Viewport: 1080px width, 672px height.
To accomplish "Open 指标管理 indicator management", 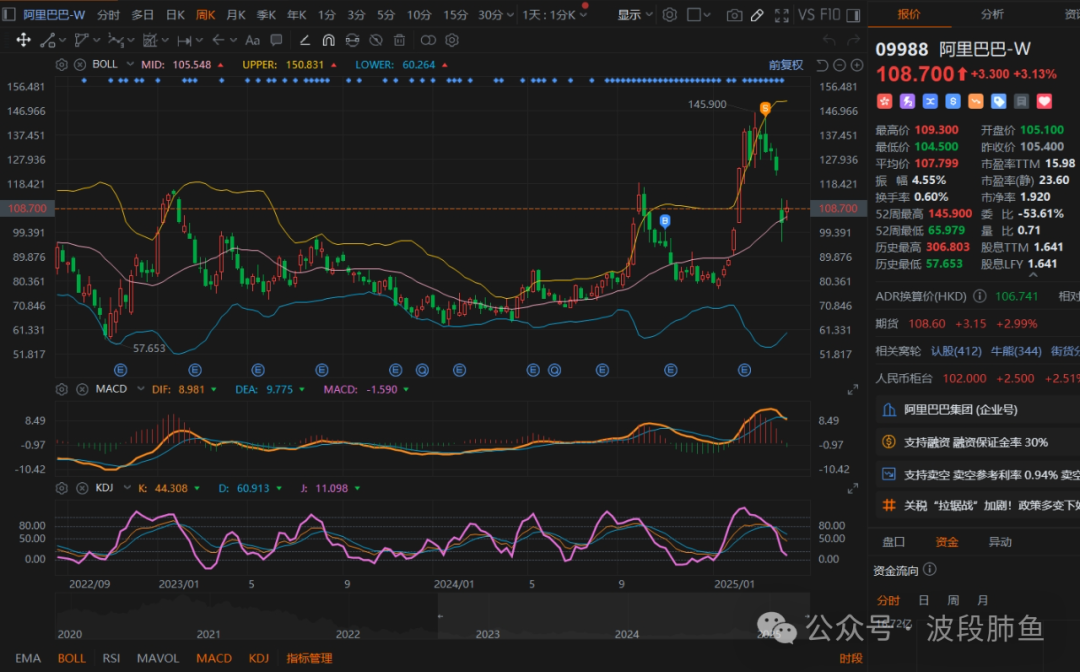I will coord(309,658).
